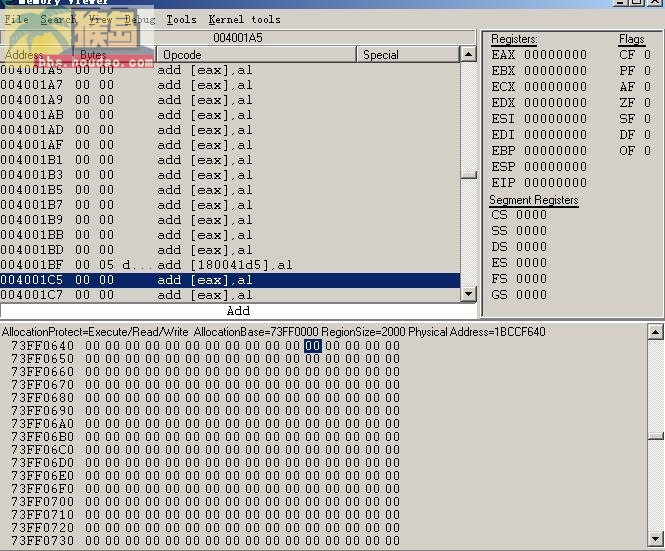Select instruction row at address 004001A7
The width and height of the screenshot is (665, 551).
[230, 85]
